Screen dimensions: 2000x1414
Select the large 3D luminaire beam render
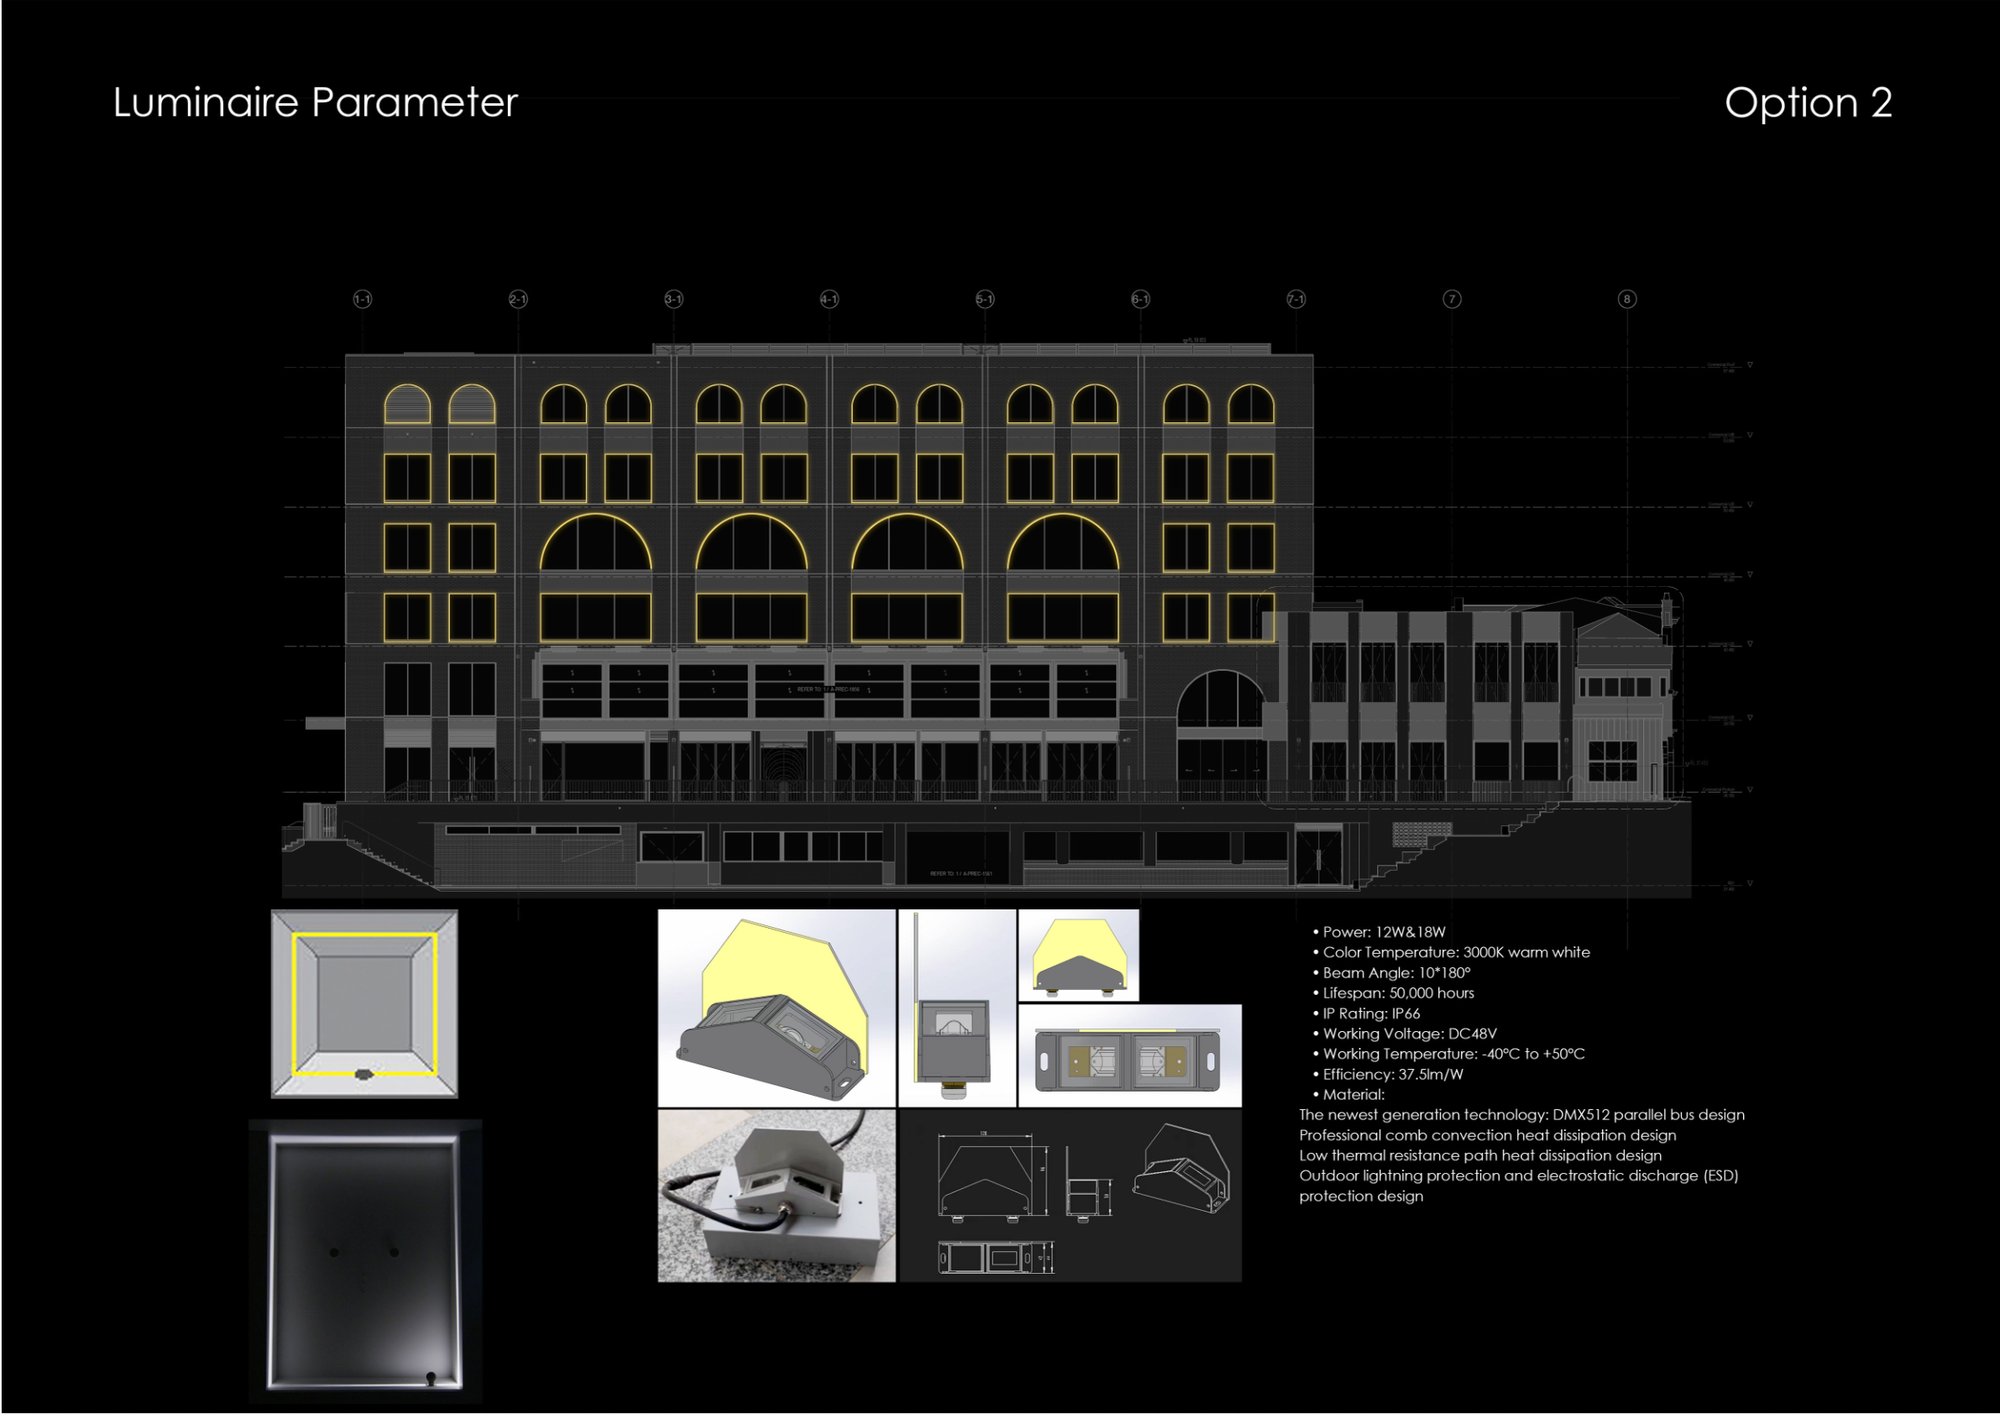click(776, 1007)
